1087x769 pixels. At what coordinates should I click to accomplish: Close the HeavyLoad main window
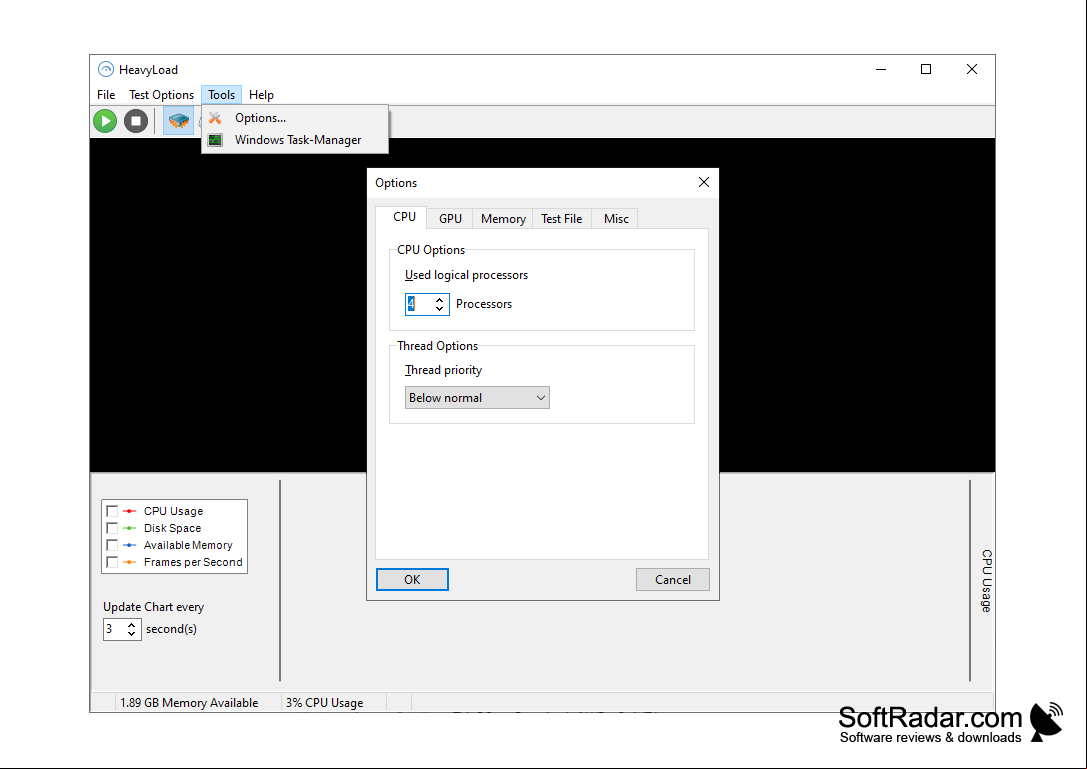(972, 69)
